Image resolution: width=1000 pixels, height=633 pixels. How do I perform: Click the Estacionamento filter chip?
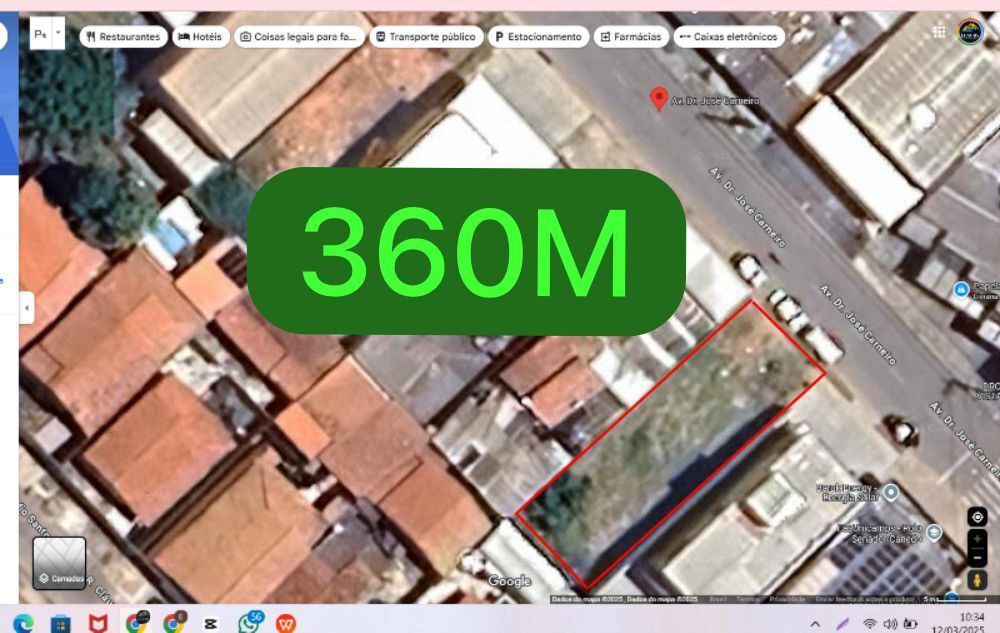536,37
